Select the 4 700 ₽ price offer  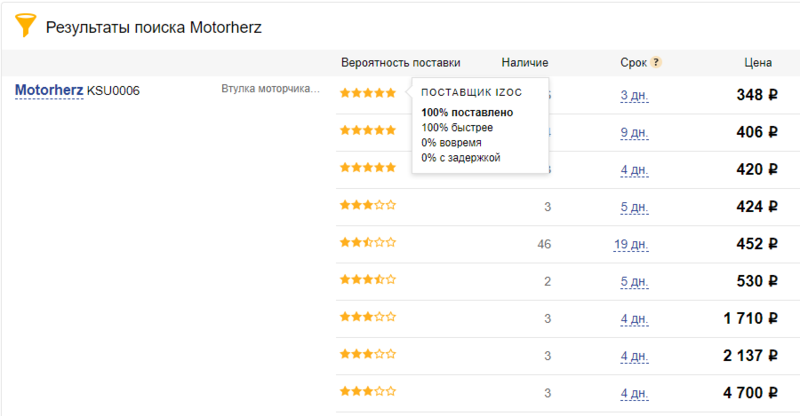point(745,392)
